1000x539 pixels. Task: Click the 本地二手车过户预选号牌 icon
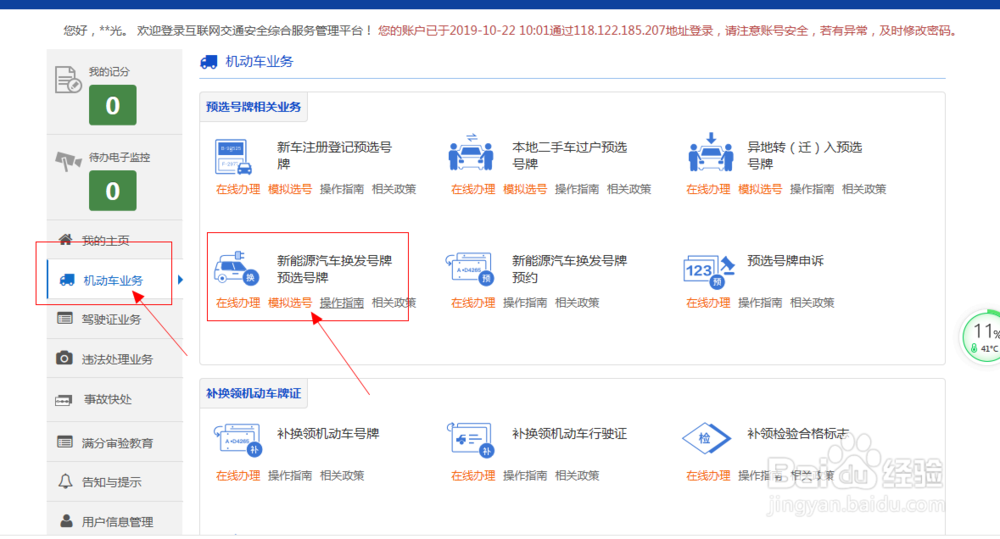click(x=471, y=153)
